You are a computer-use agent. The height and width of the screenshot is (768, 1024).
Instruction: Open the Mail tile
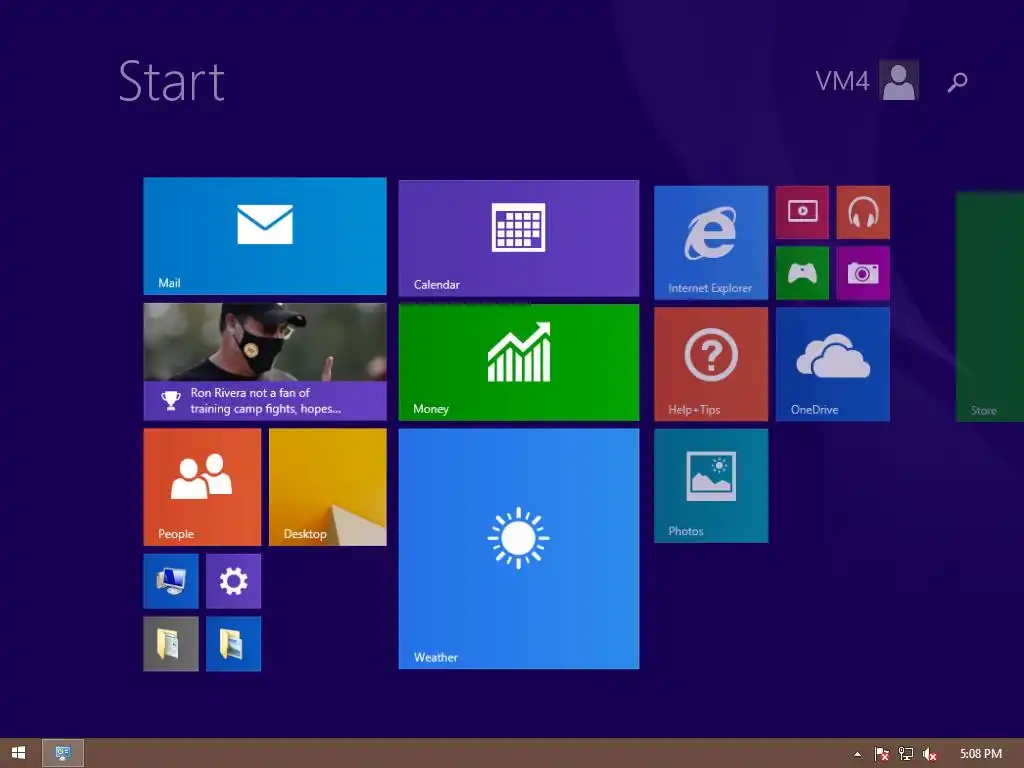264,236
